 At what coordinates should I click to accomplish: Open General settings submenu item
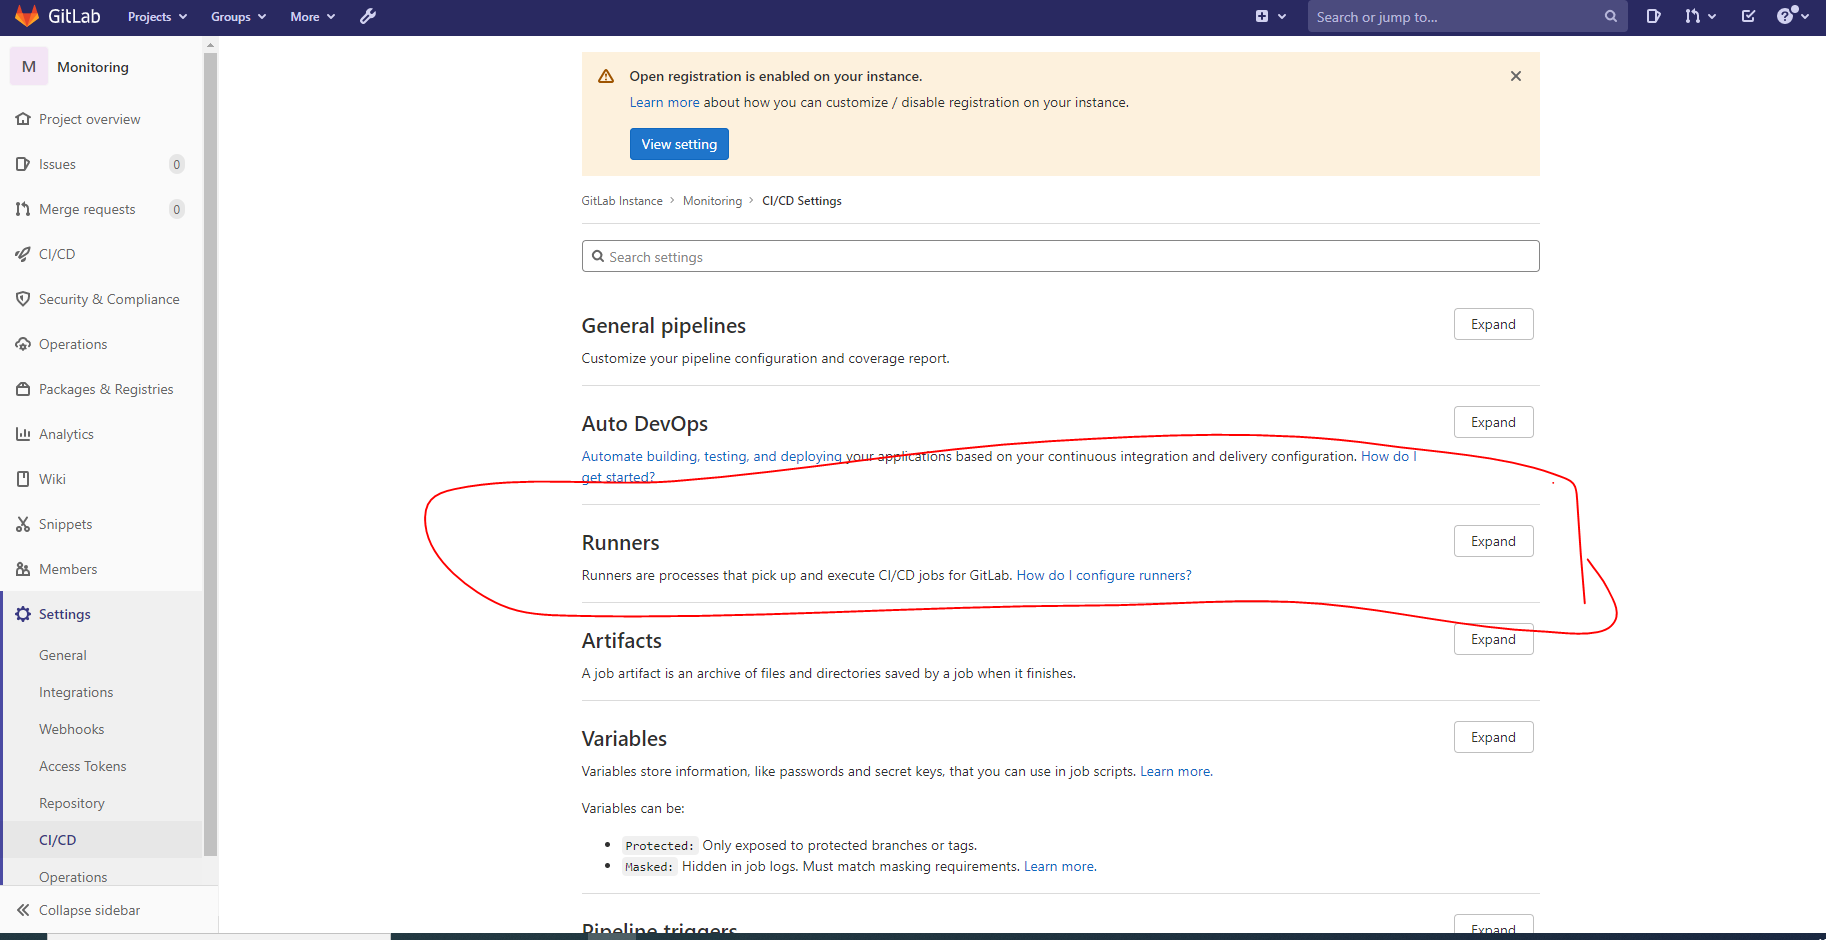point(63,655)
